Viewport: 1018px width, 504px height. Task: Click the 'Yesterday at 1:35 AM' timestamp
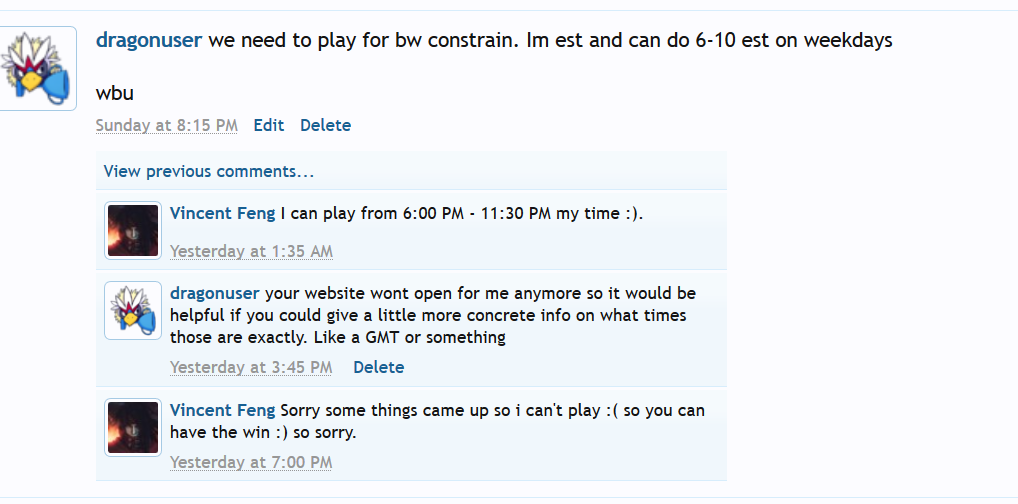(x=251, y=252)
